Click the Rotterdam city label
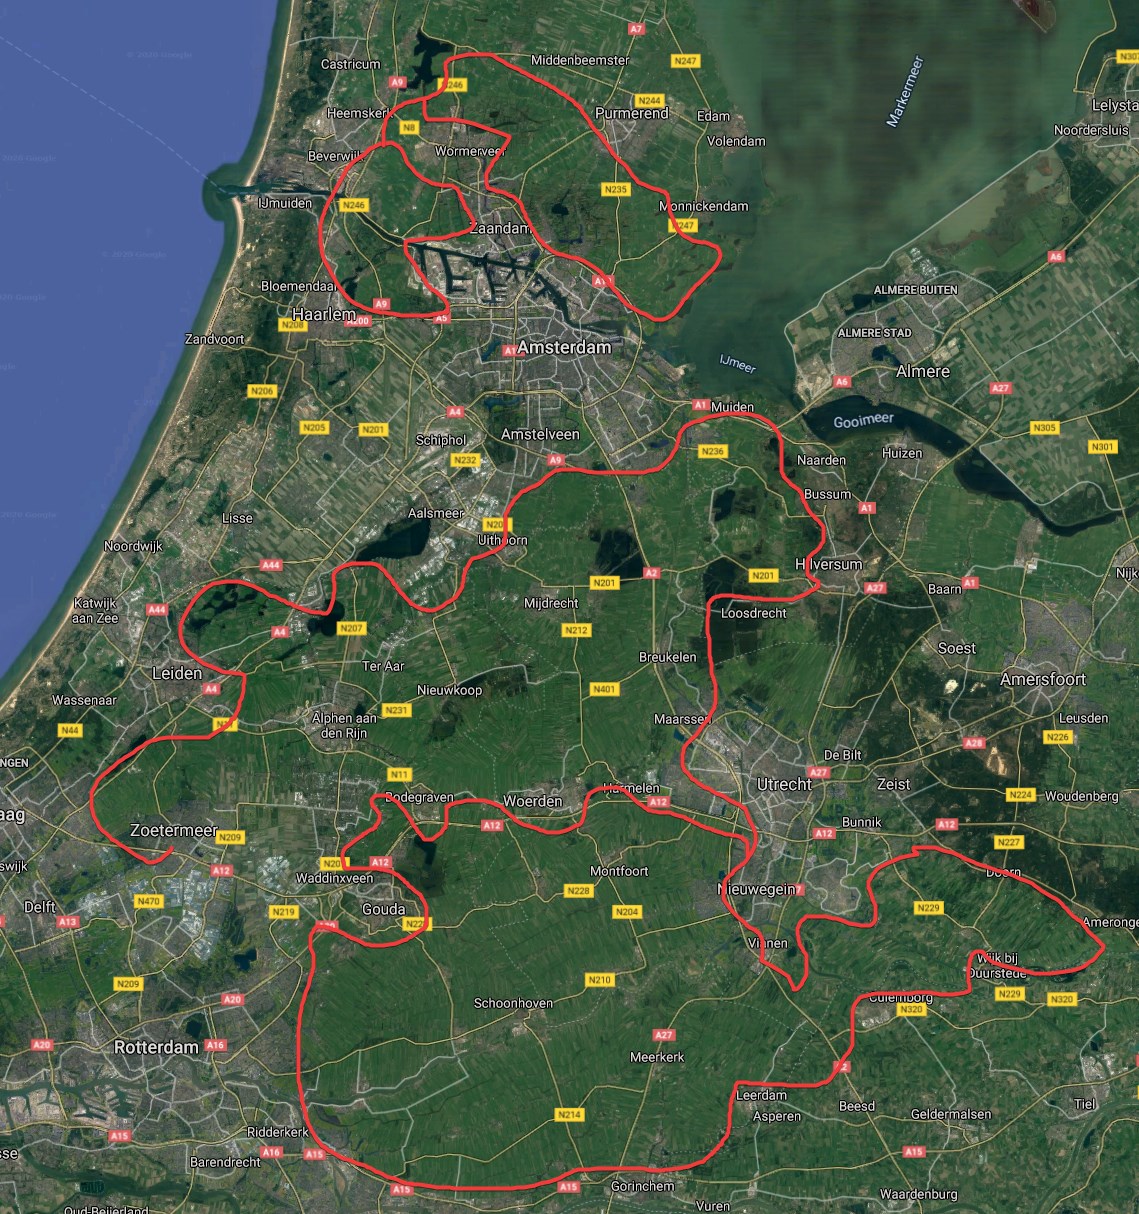 pos(156,1047)
